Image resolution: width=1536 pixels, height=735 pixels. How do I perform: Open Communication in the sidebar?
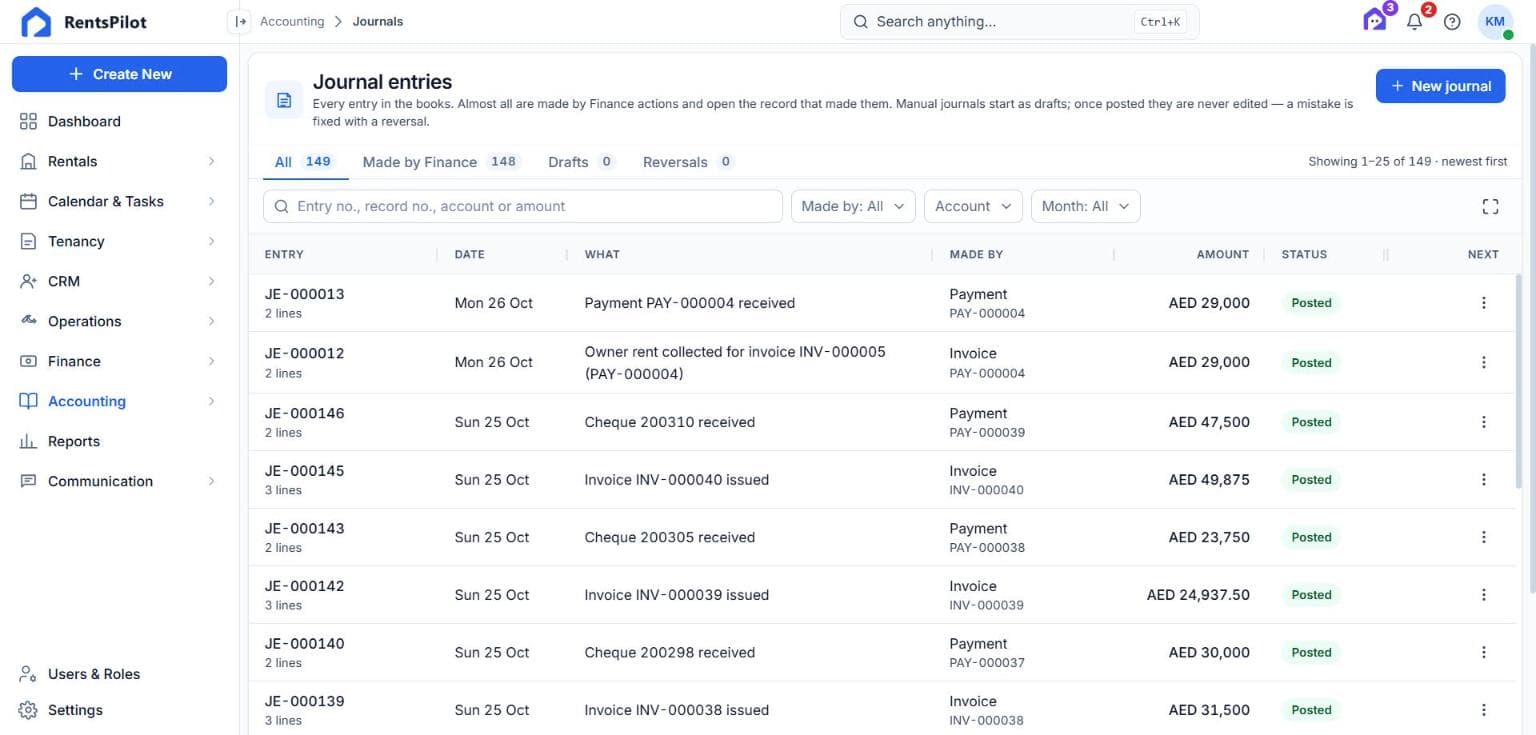click(x=119, y=481)
